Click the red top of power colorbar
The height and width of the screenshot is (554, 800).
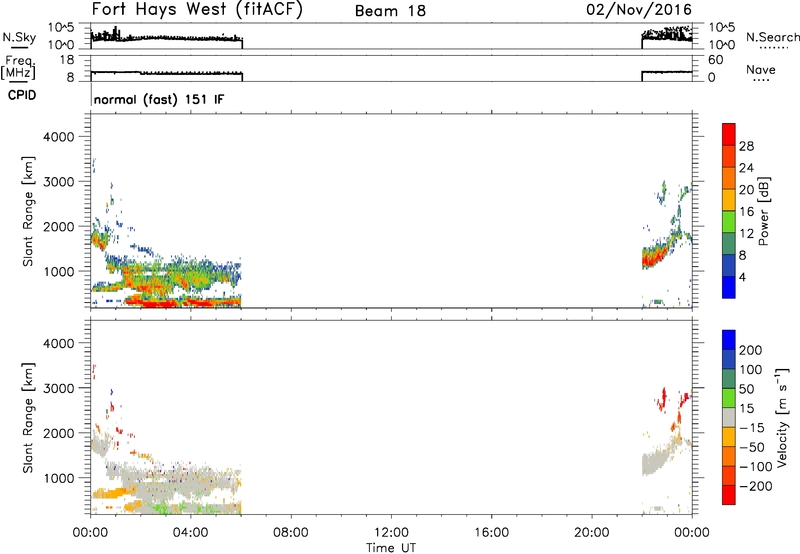point(729,134)
